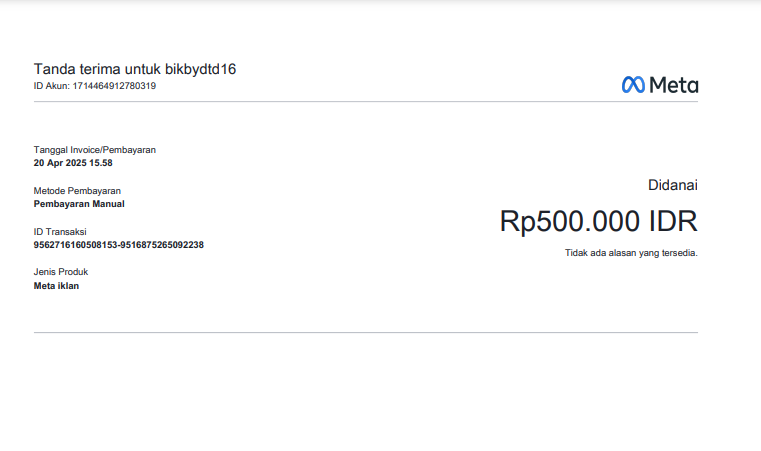Click the bottom divider below Meta iklan
The height and width of the screenshot is (451, 761).
[x=366, y=332]
